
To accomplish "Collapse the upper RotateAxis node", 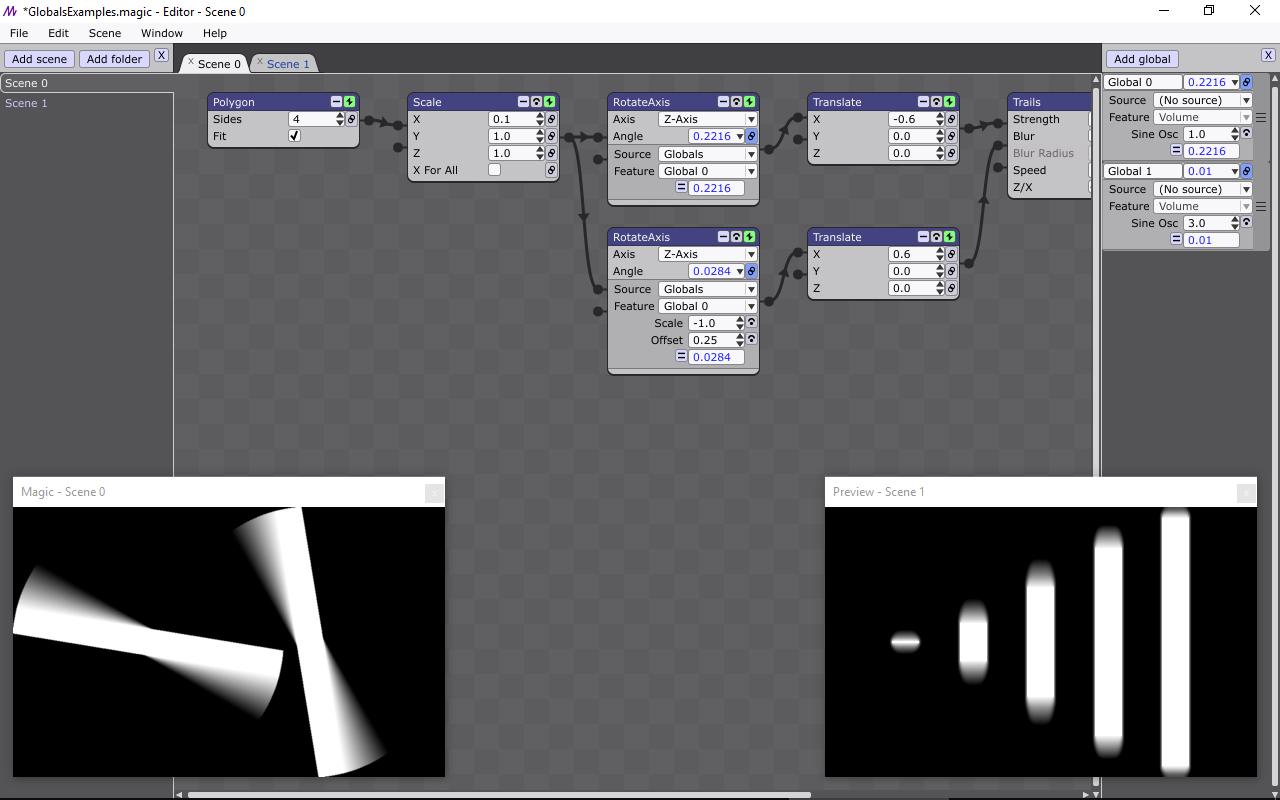I will tap(724, 102).
